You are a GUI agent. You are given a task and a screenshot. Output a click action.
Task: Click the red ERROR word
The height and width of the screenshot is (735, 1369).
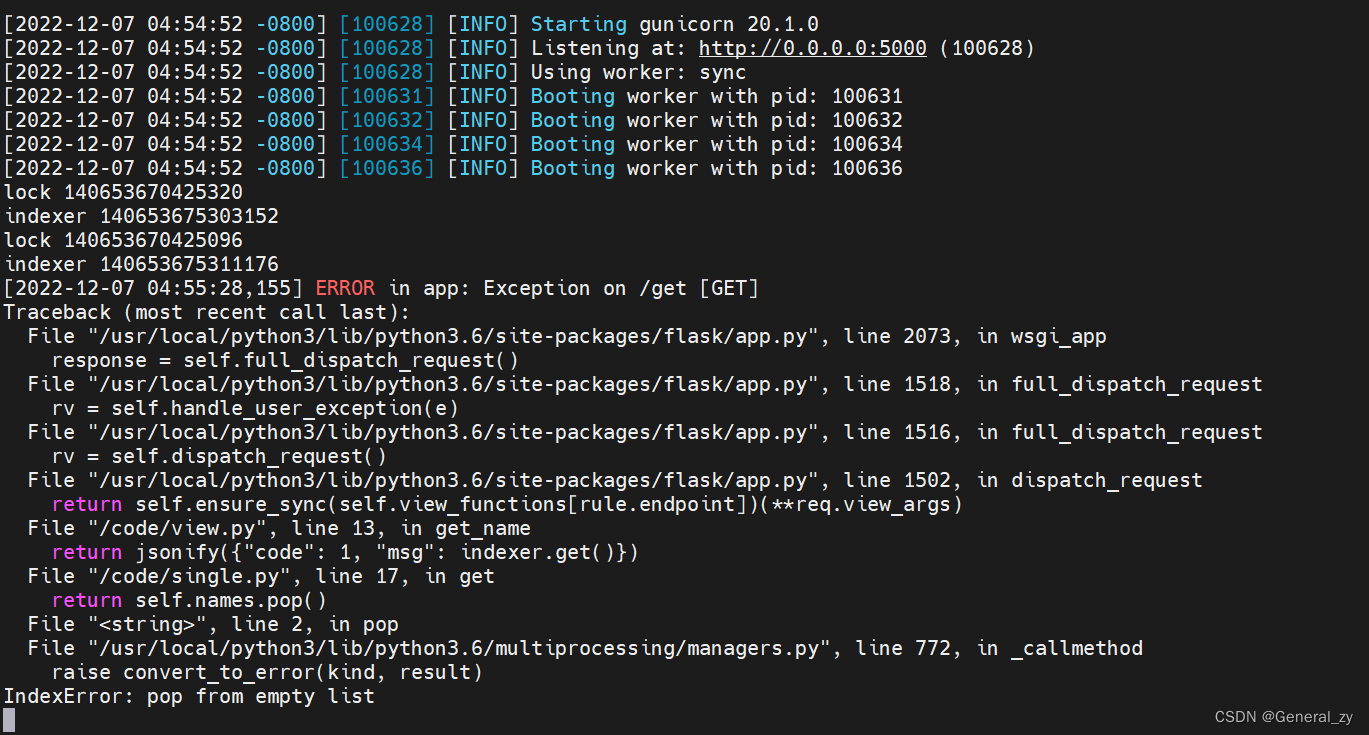click(x=345, y=288)
